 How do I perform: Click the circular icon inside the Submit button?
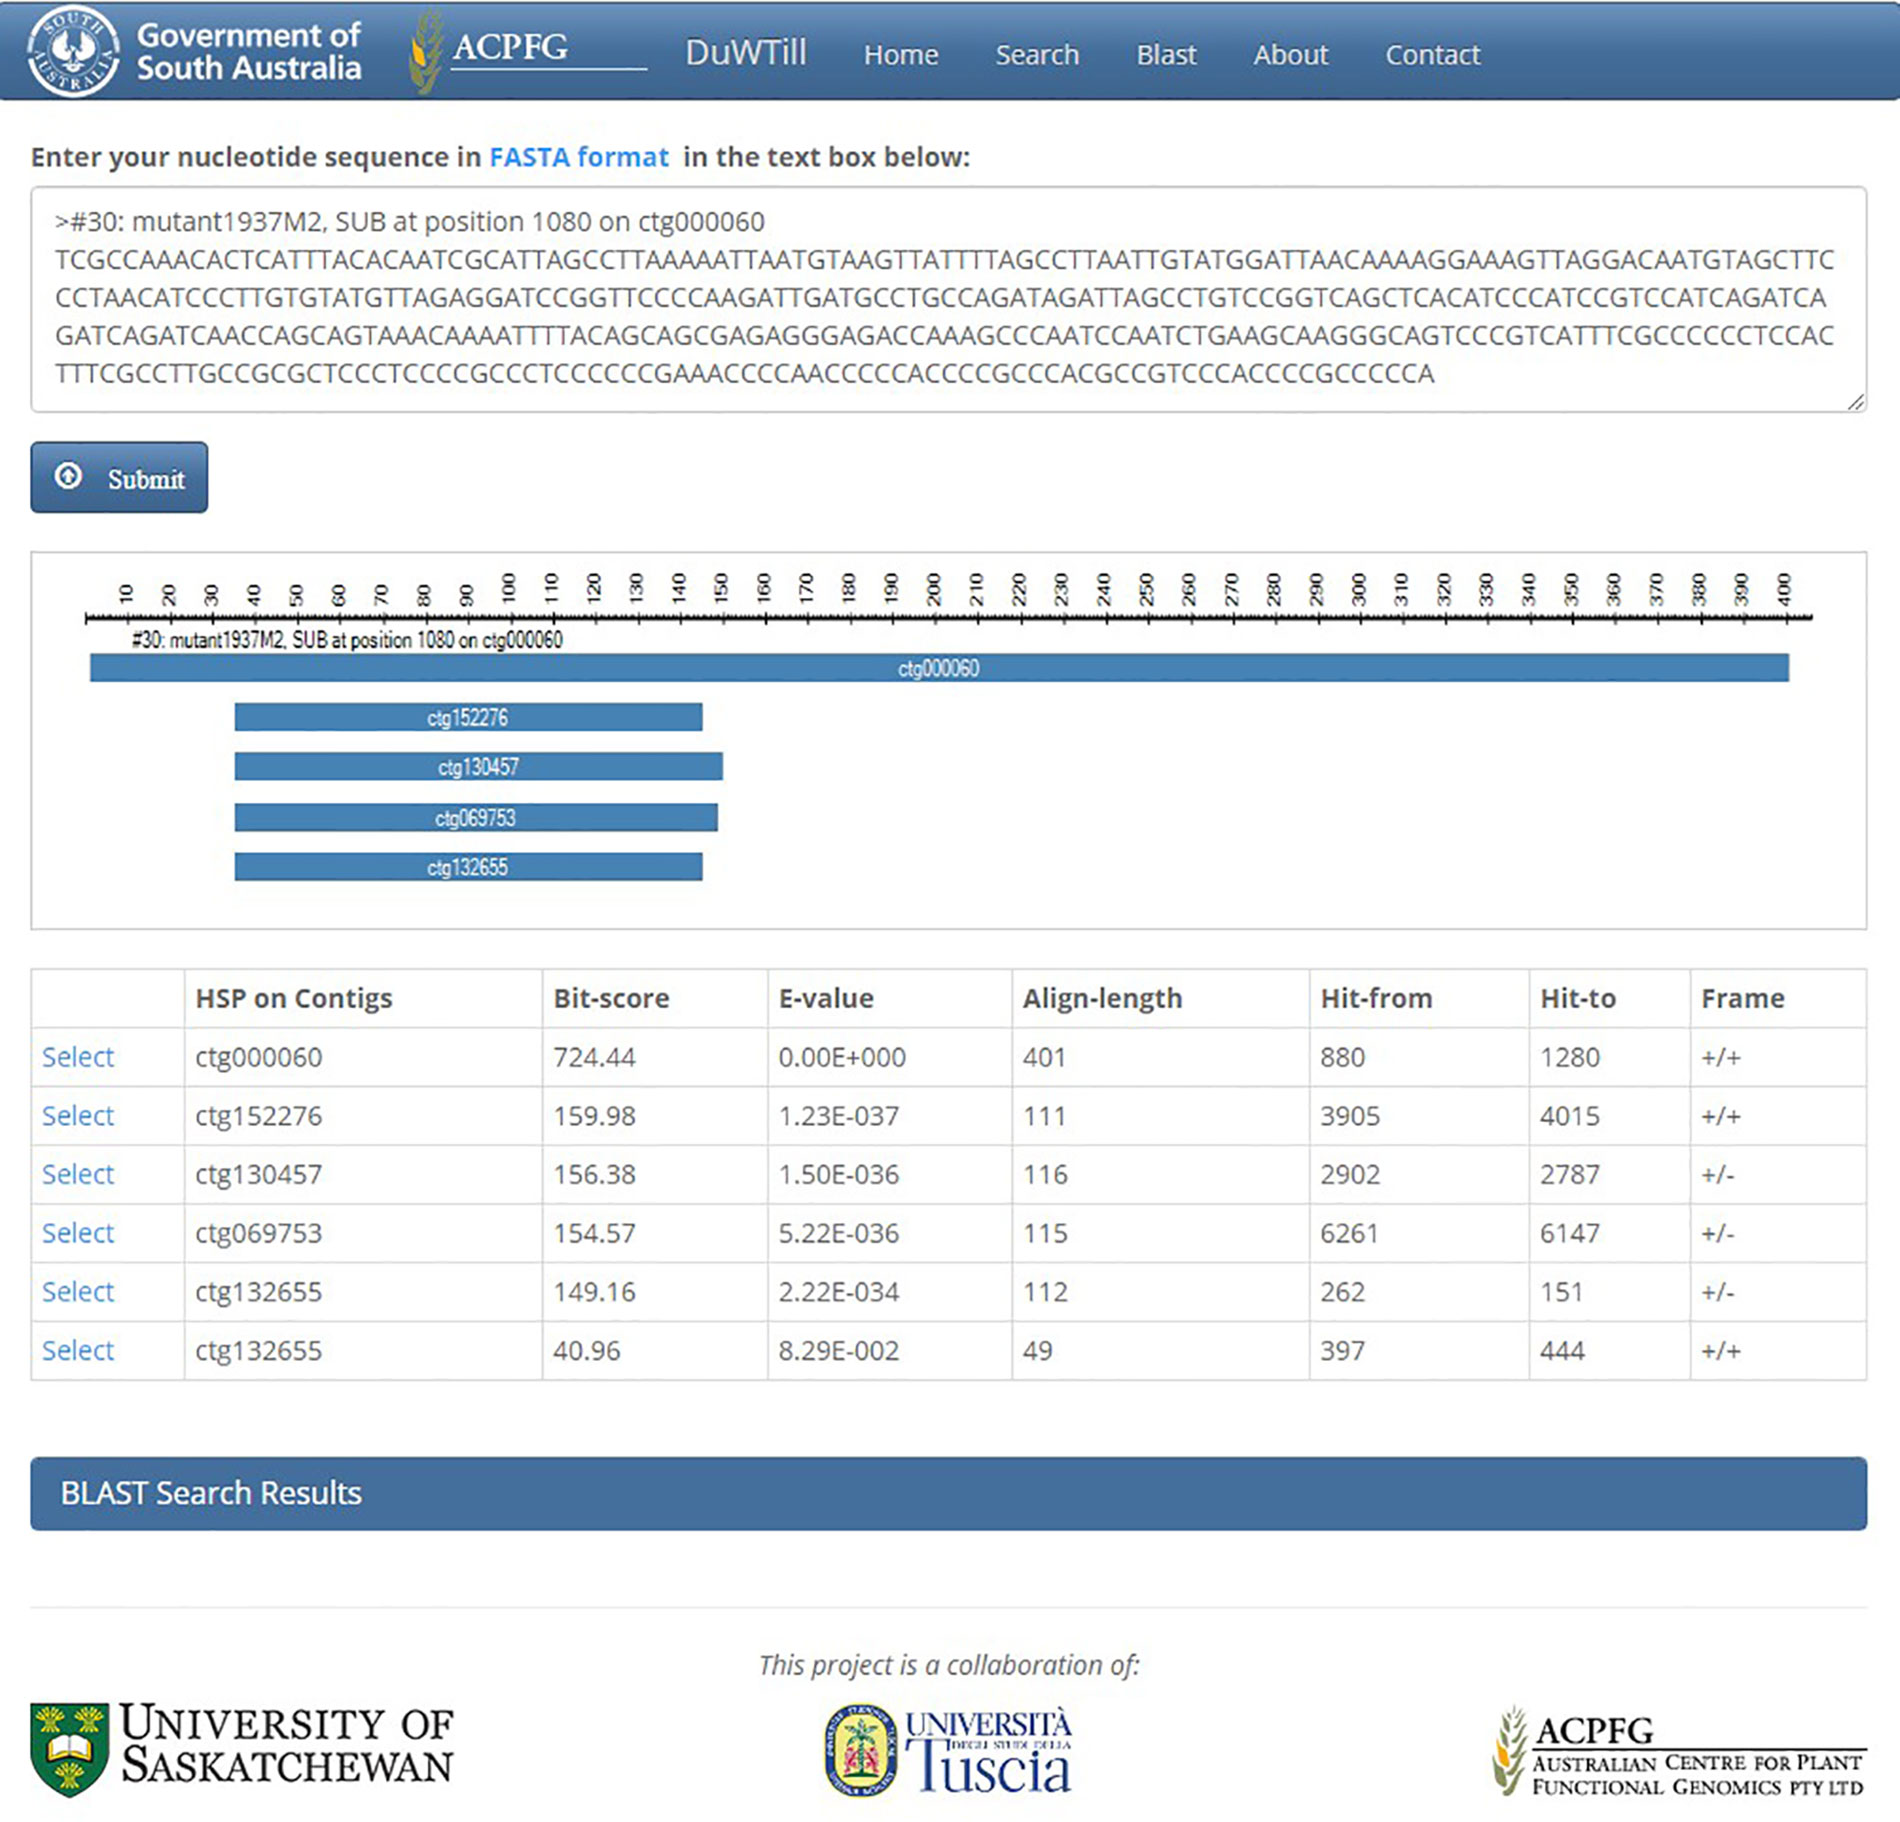coord(69,476)
